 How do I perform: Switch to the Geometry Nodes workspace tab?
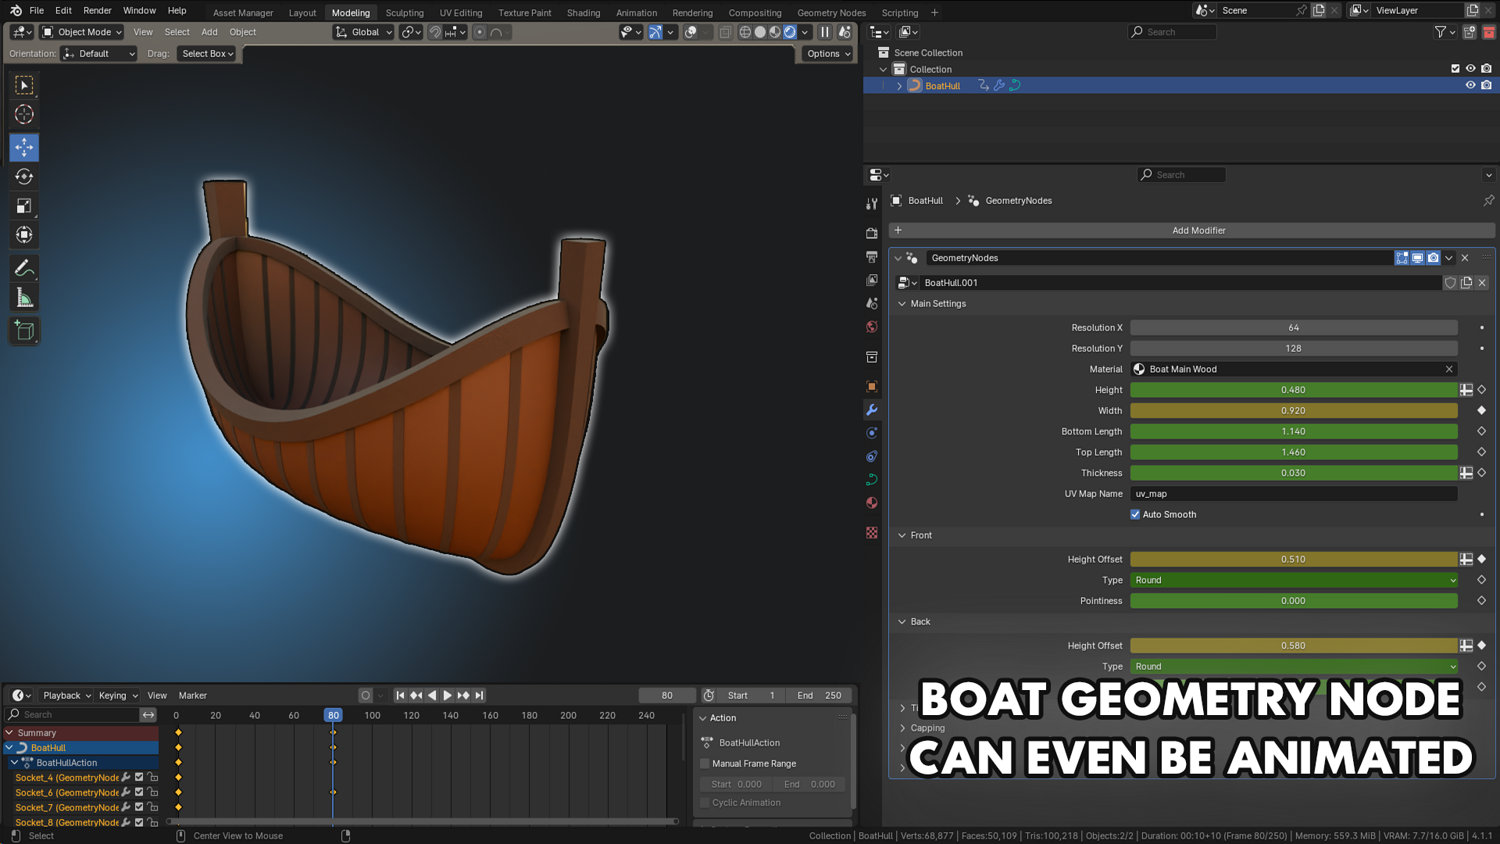pyautogui.click(x=831, y=13)
